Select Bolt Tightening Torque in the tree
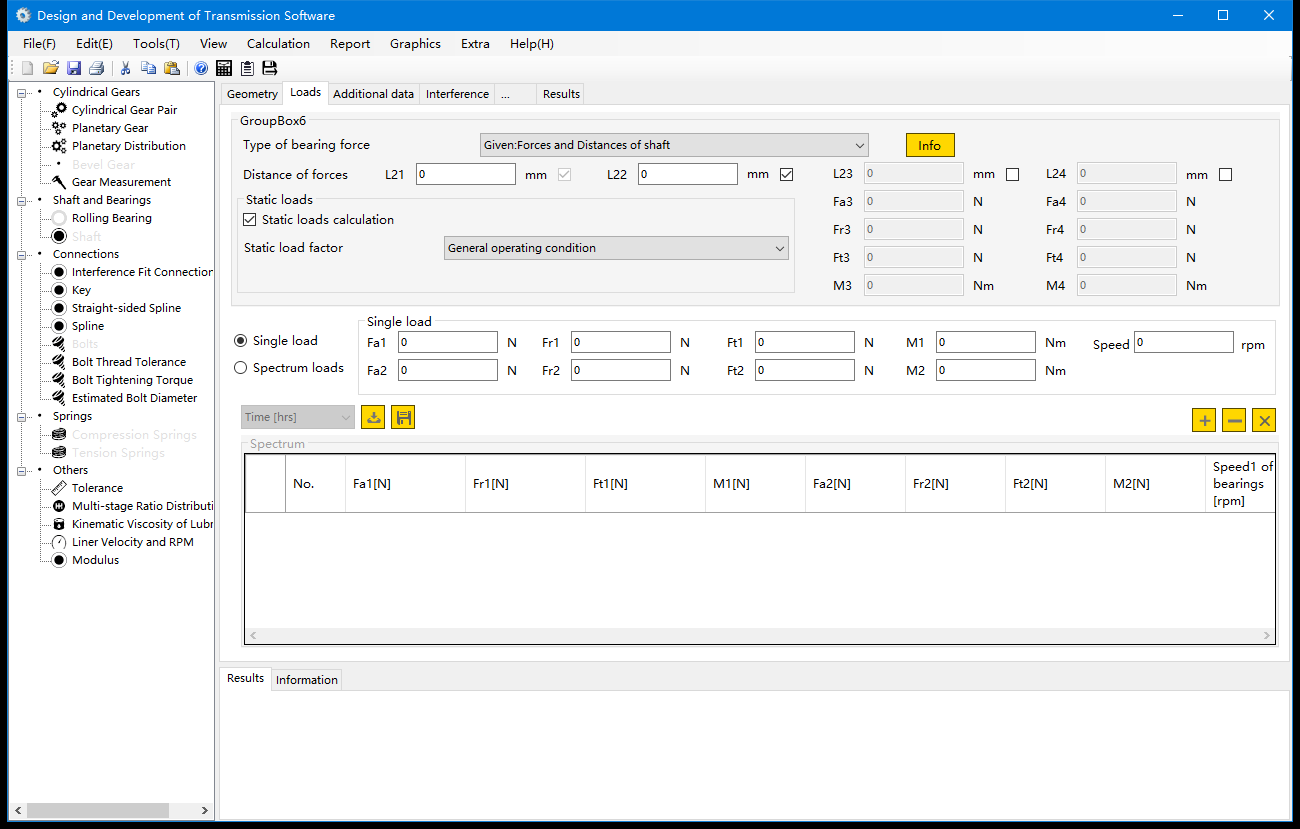 132,380
